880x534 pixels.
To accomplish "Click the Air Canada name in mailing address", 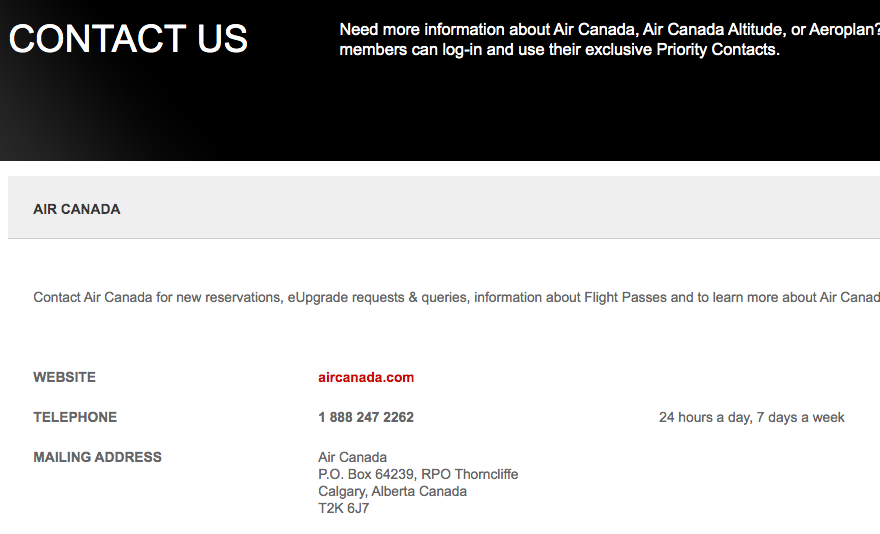I will pos(352,457).
